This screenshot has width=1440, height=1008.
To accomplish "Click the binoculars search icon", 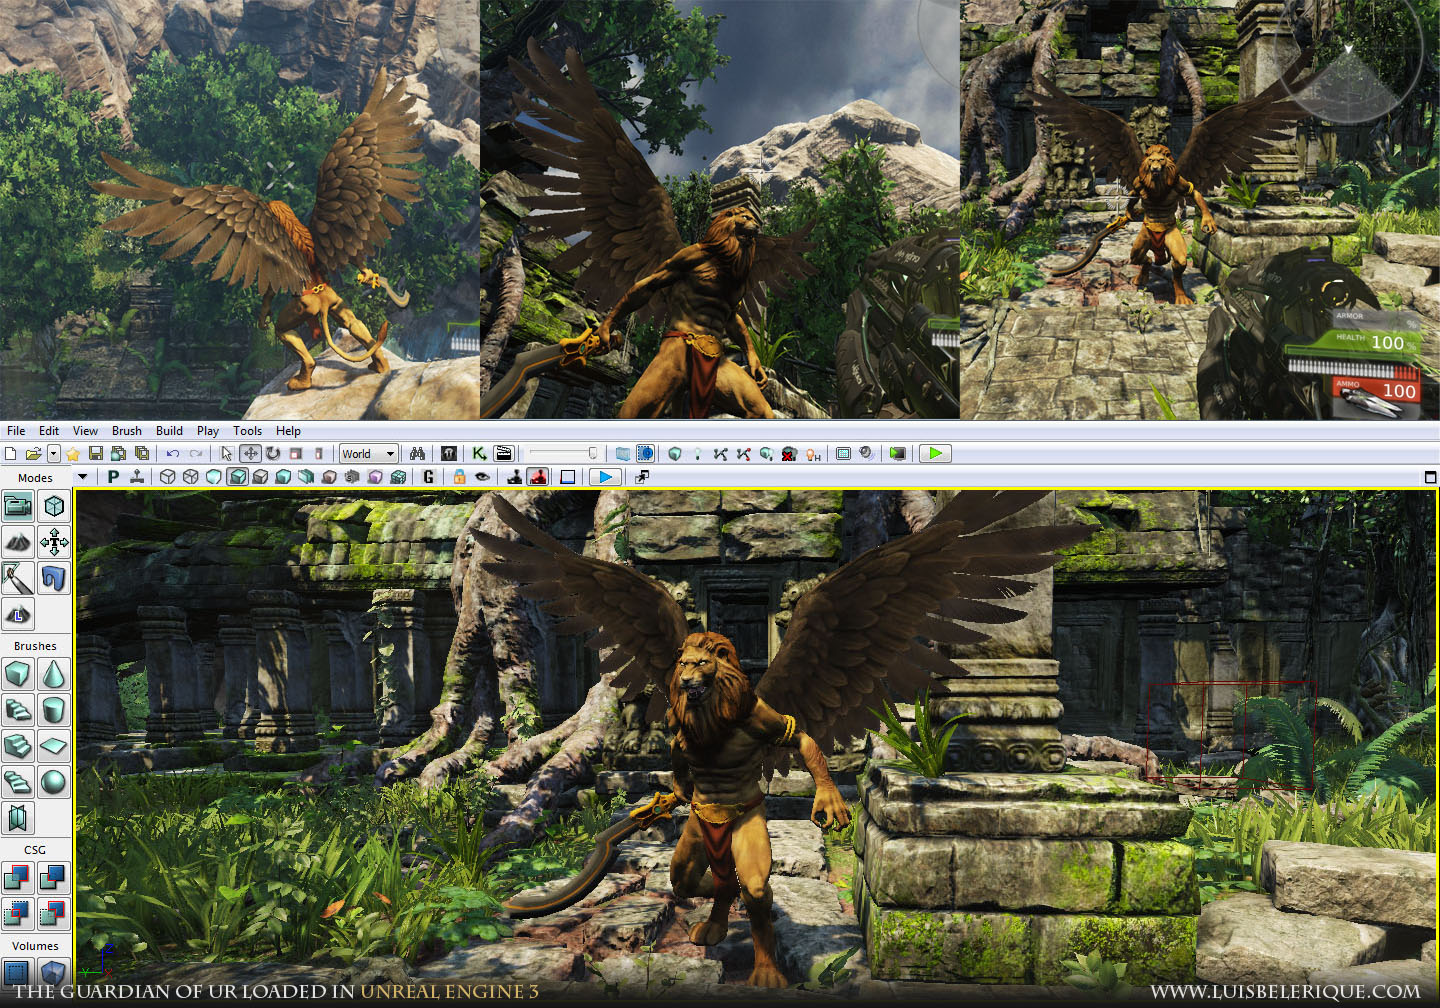I will (417, 454).
